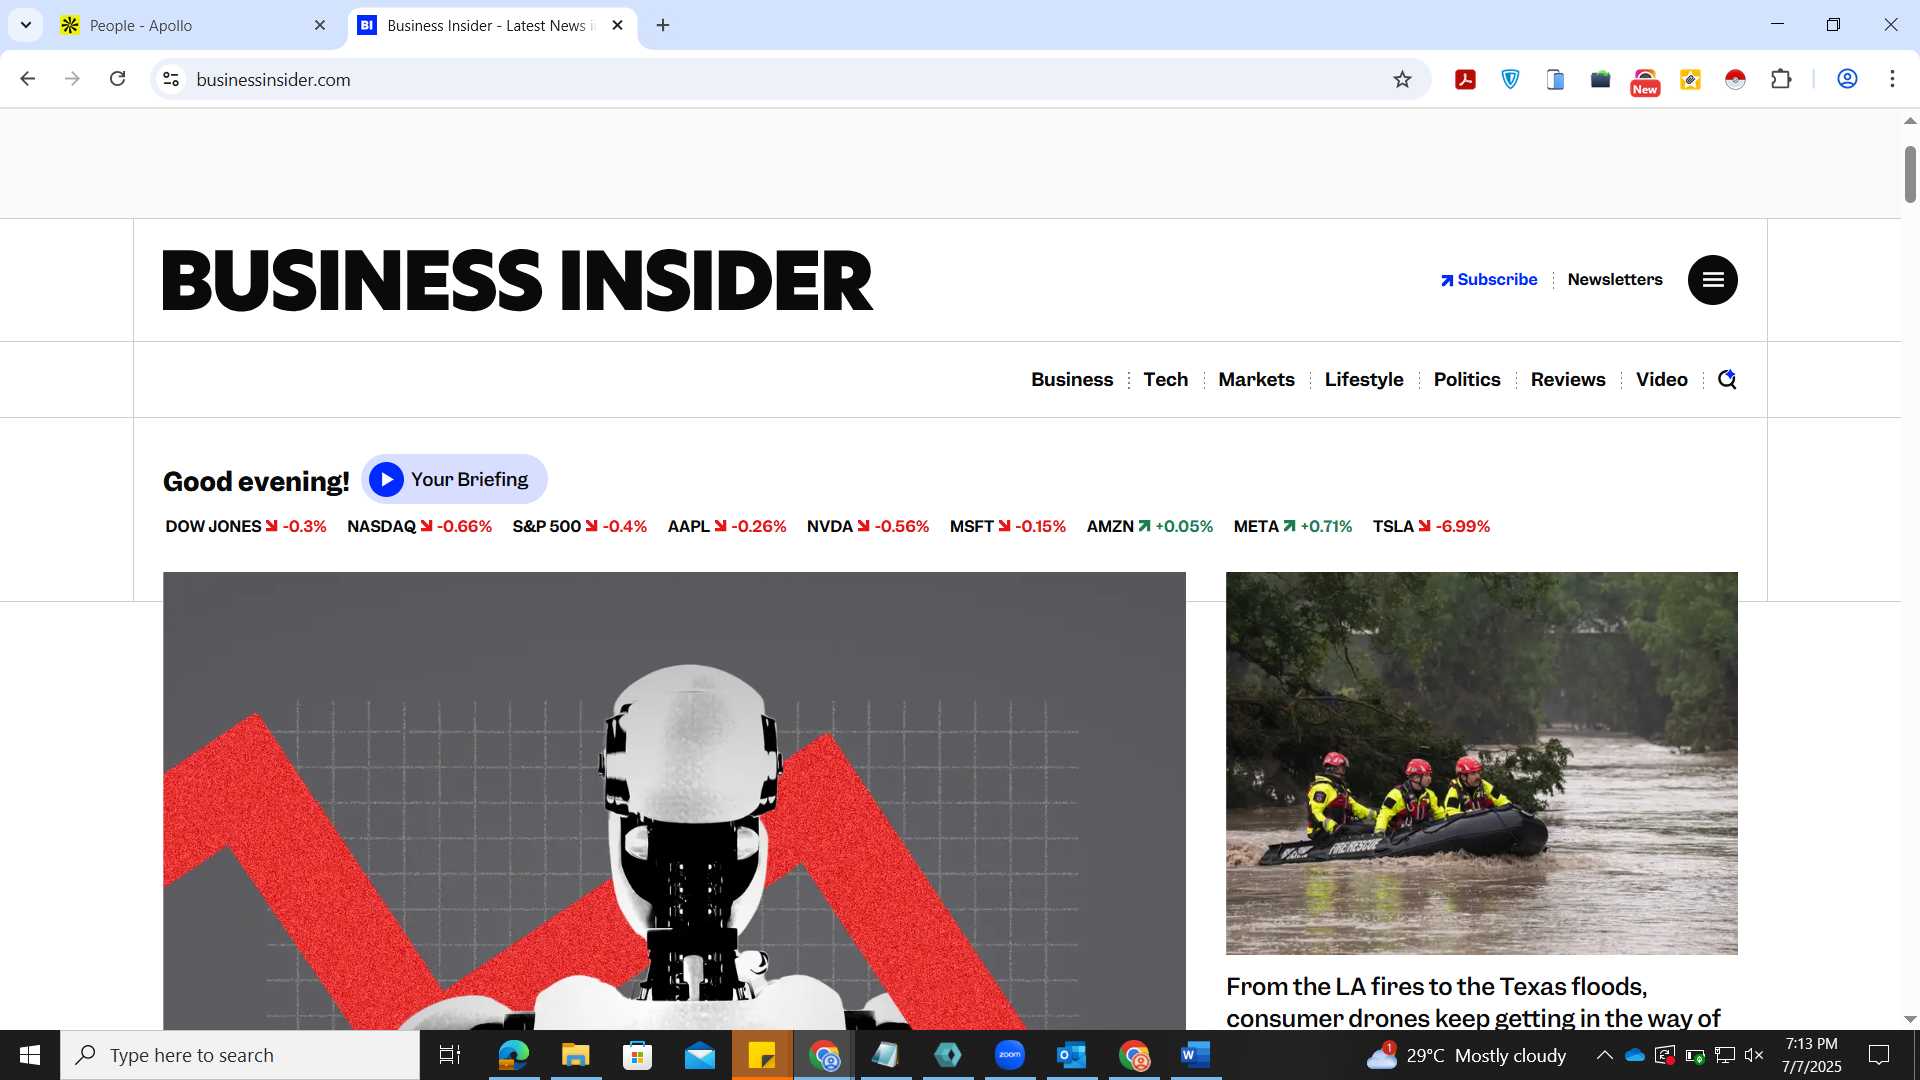Open the Adobe Acrobat extension
Image resolution: width=1920 pixels, height=1080 pixels.
[1465, 79]
